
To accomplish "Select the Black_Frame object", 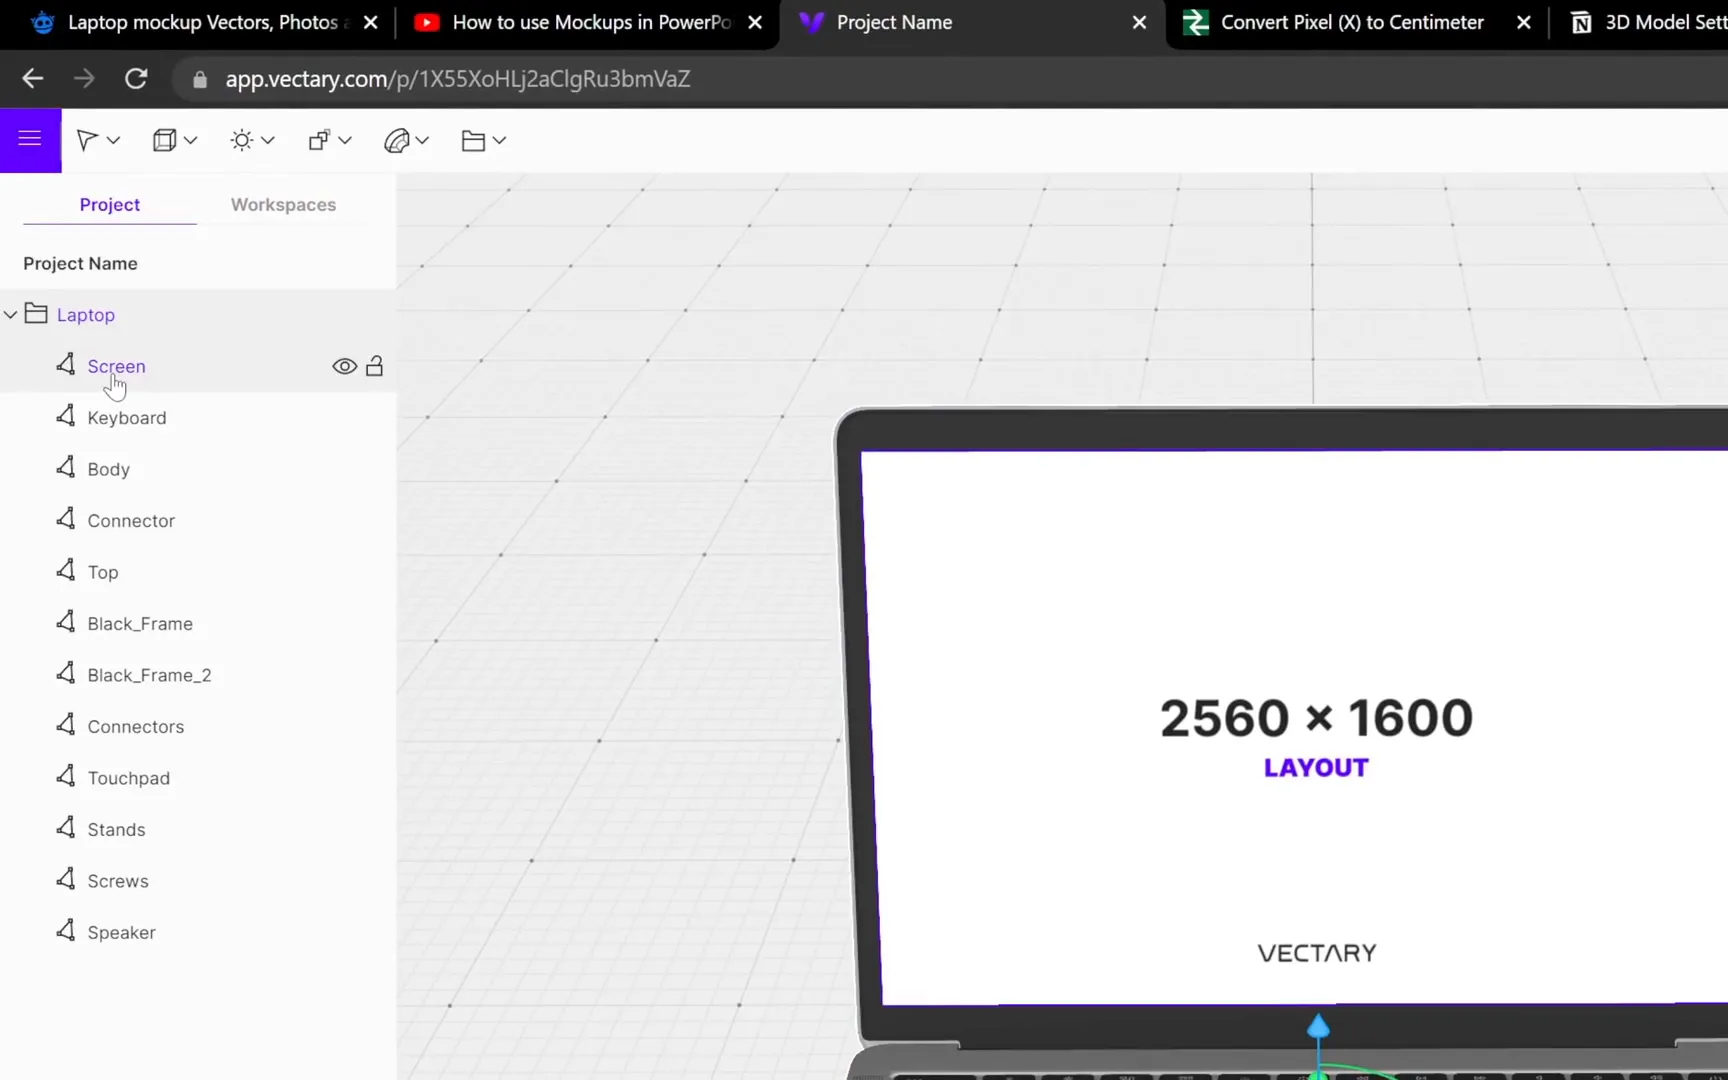I will (x=140, y=624).
